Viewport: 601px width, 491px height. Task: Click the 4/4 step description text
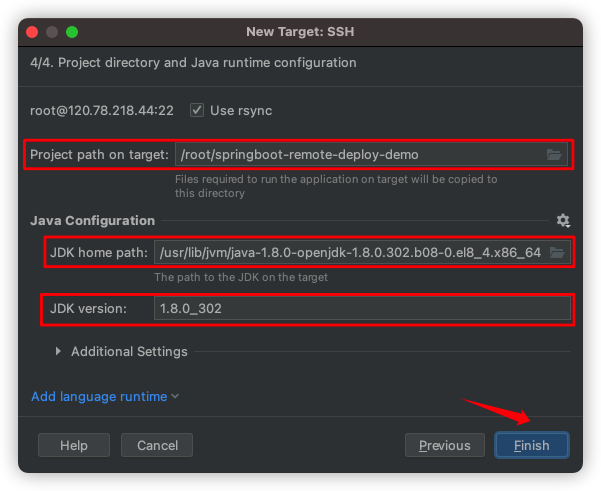pos(193,63)
